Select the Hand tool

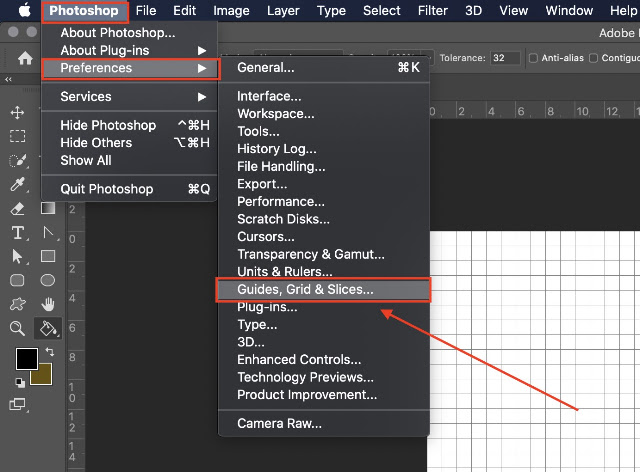(48, 304)
